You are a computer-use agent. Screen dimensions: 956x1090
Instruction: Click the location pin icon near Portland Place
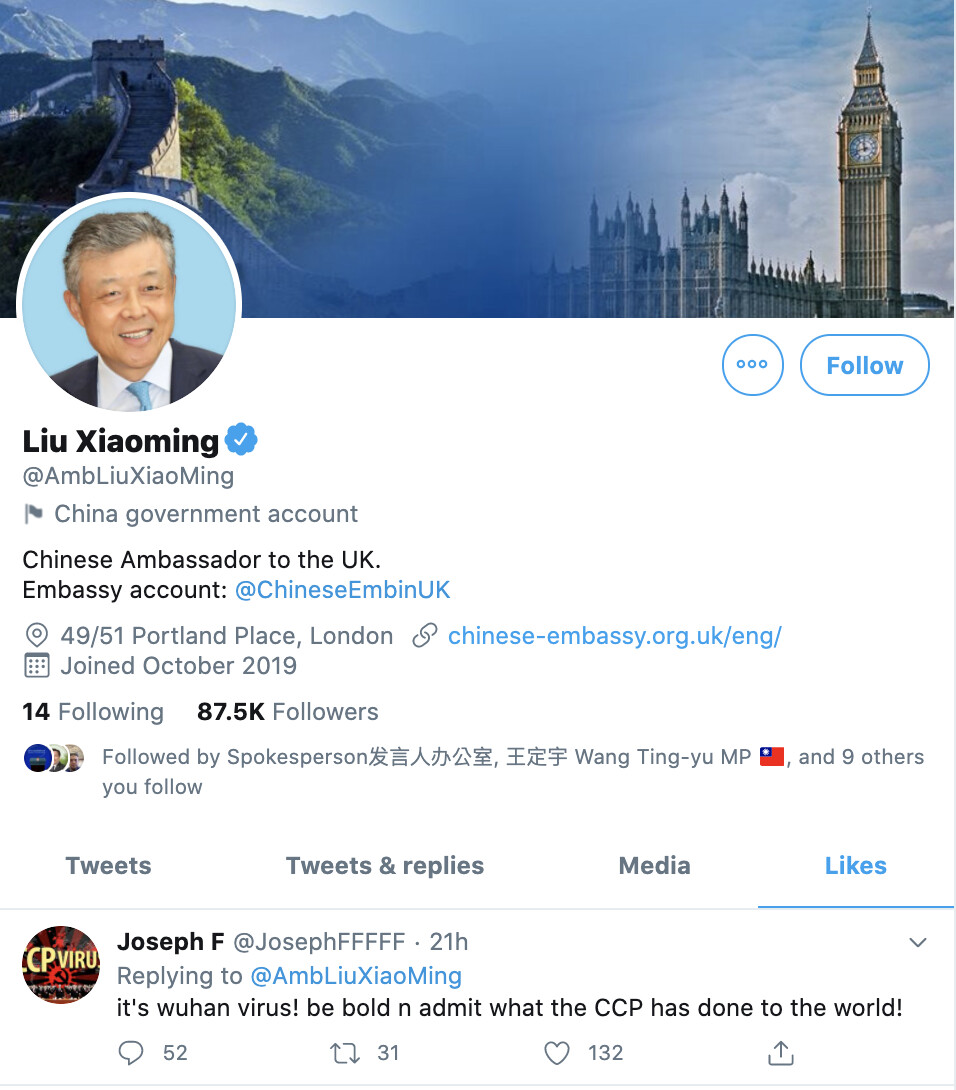pyautogui.click(x=36, y=635)
